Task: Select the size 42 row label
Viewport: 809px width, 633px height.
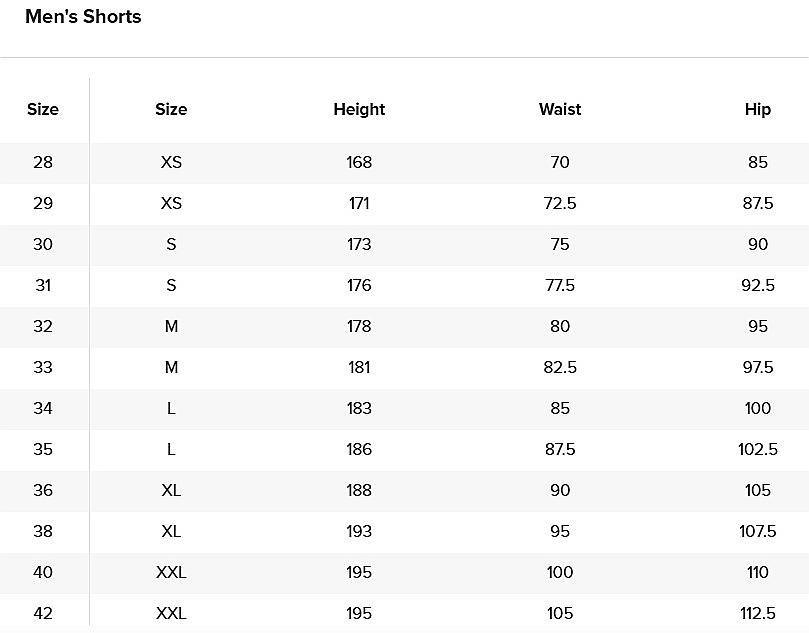Action: point(43,613)
